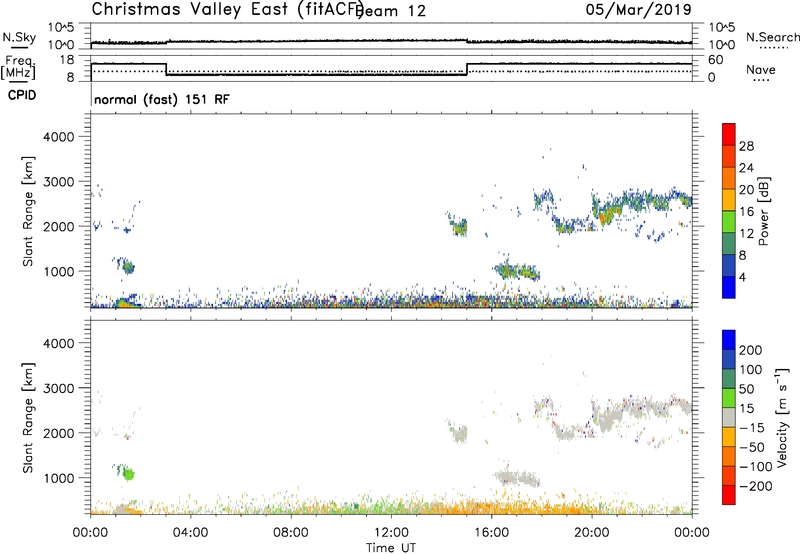Click the '3000' tick in power panel
Screen dimensions: 800x554
[x=58, y=182]
